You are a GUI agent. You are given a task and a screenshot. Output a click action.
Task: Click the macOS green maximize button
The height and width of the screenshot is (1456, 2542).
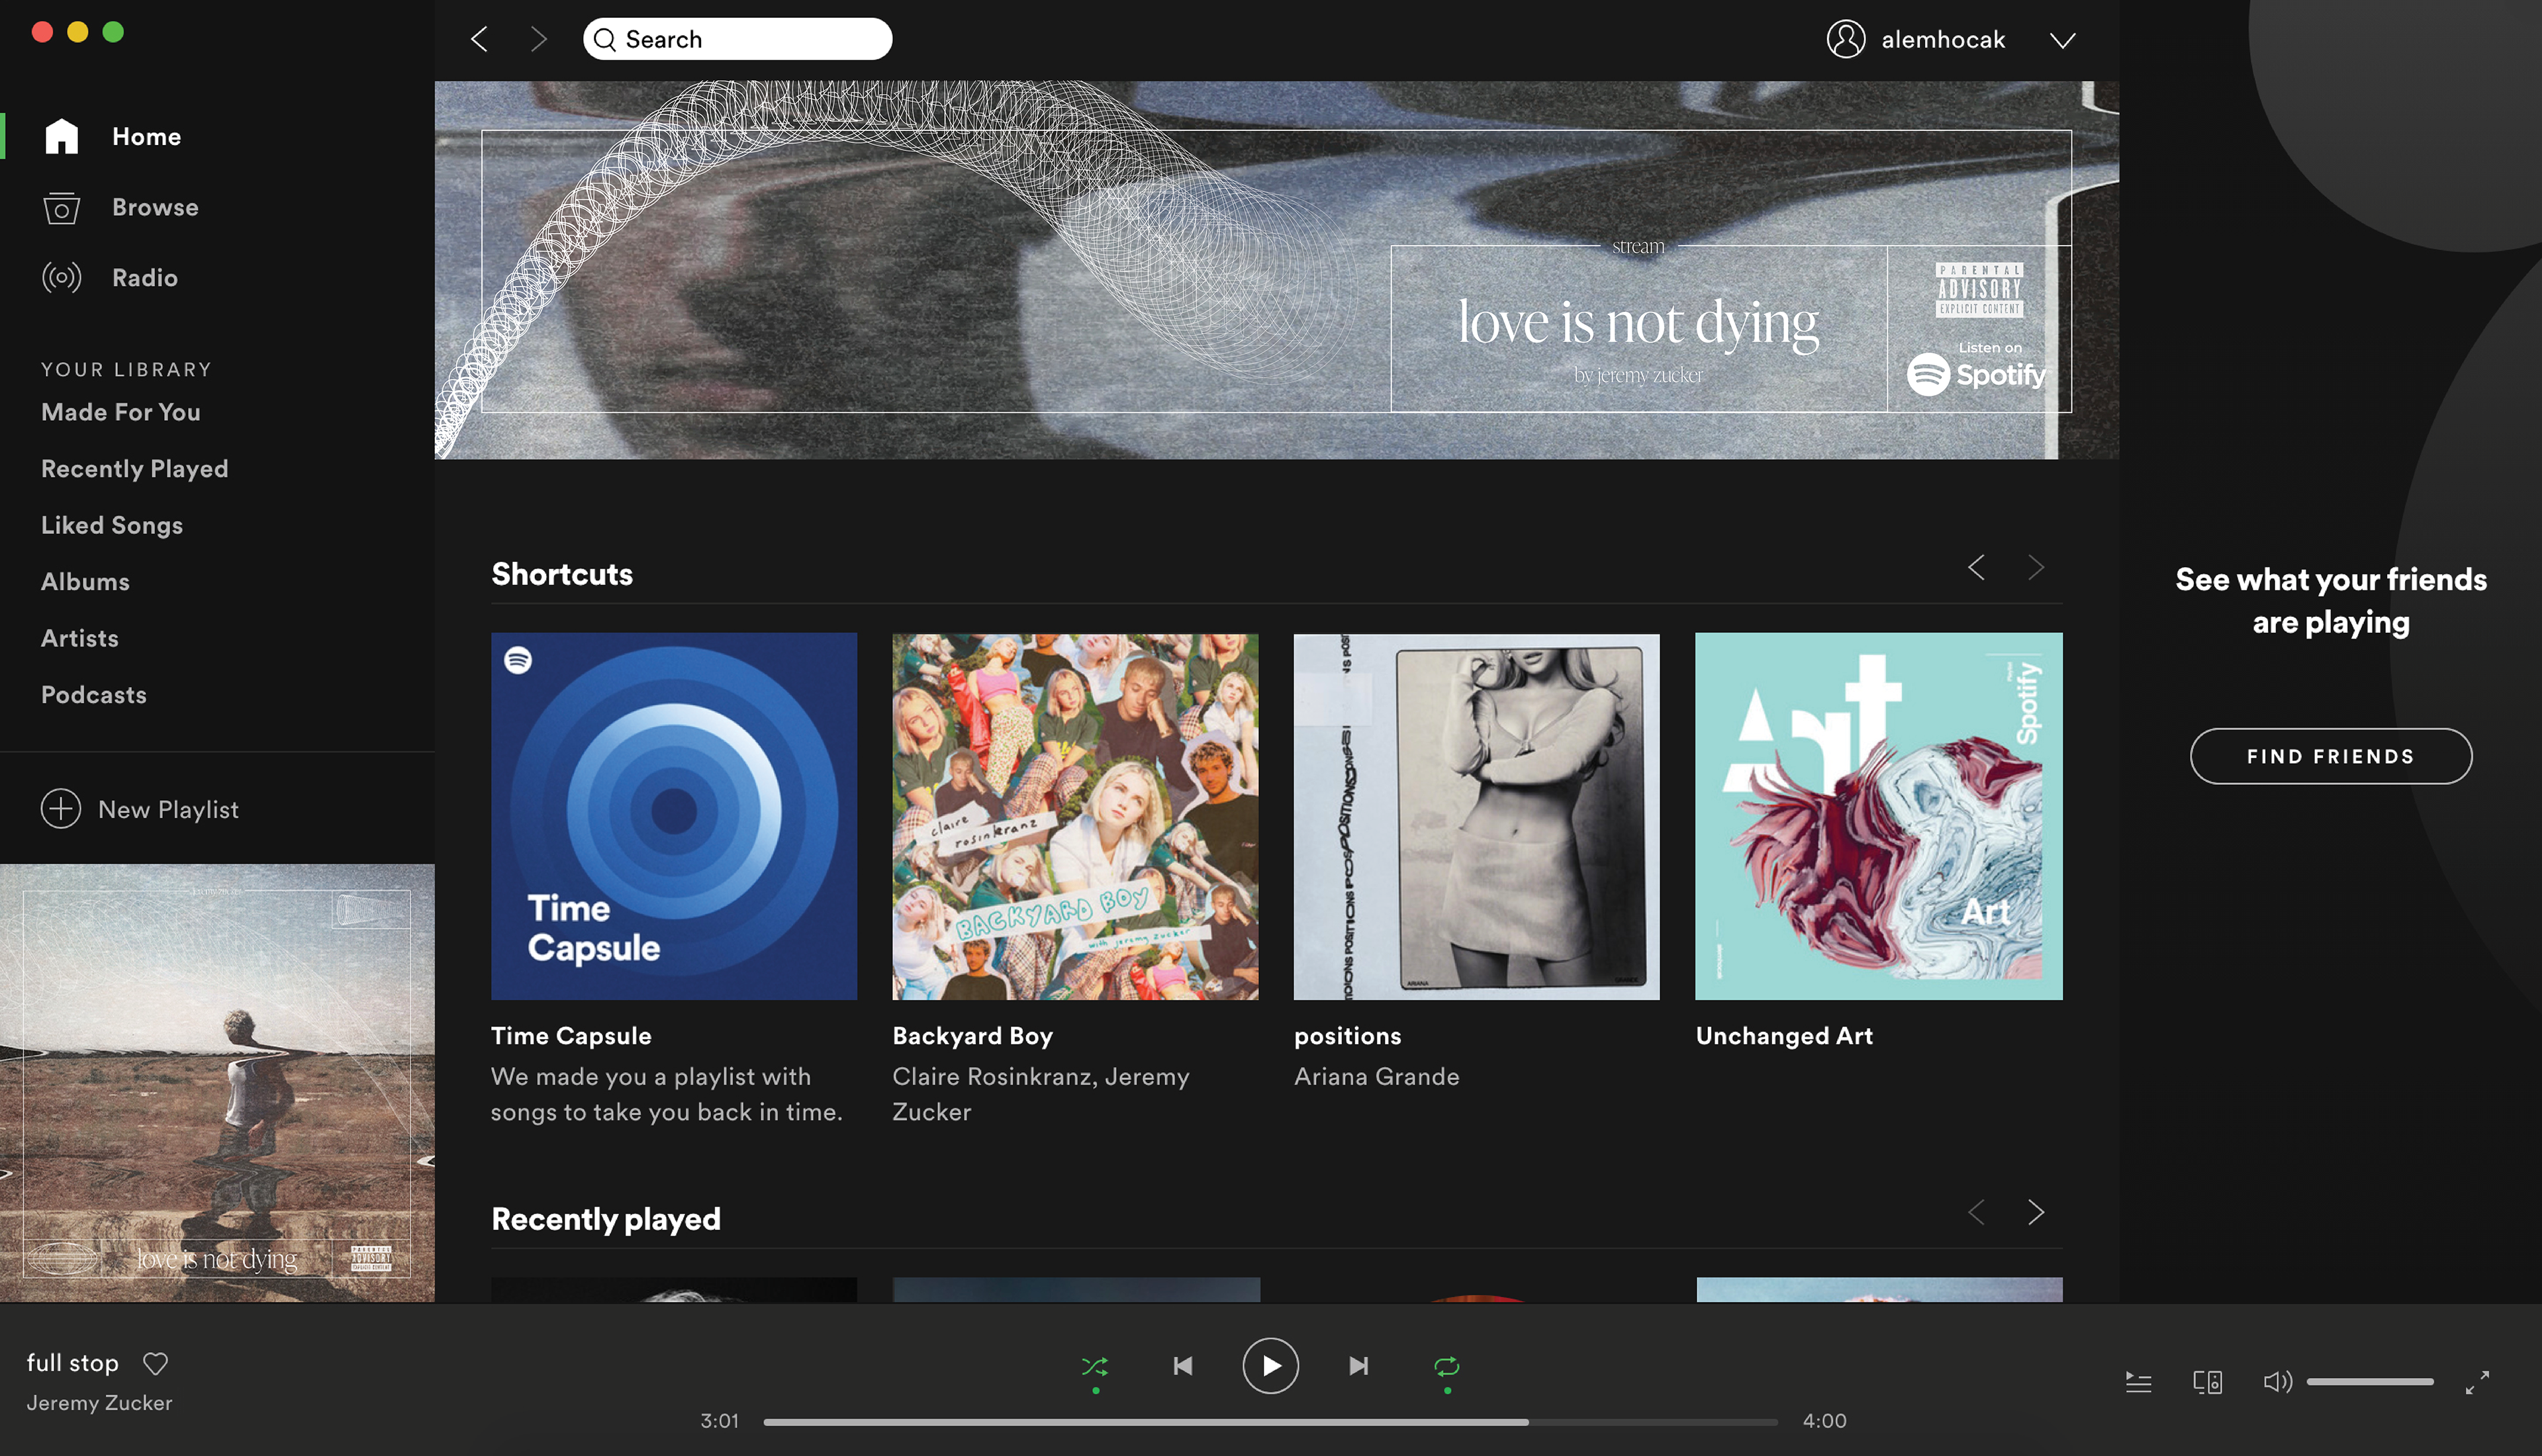click(114, 32)
